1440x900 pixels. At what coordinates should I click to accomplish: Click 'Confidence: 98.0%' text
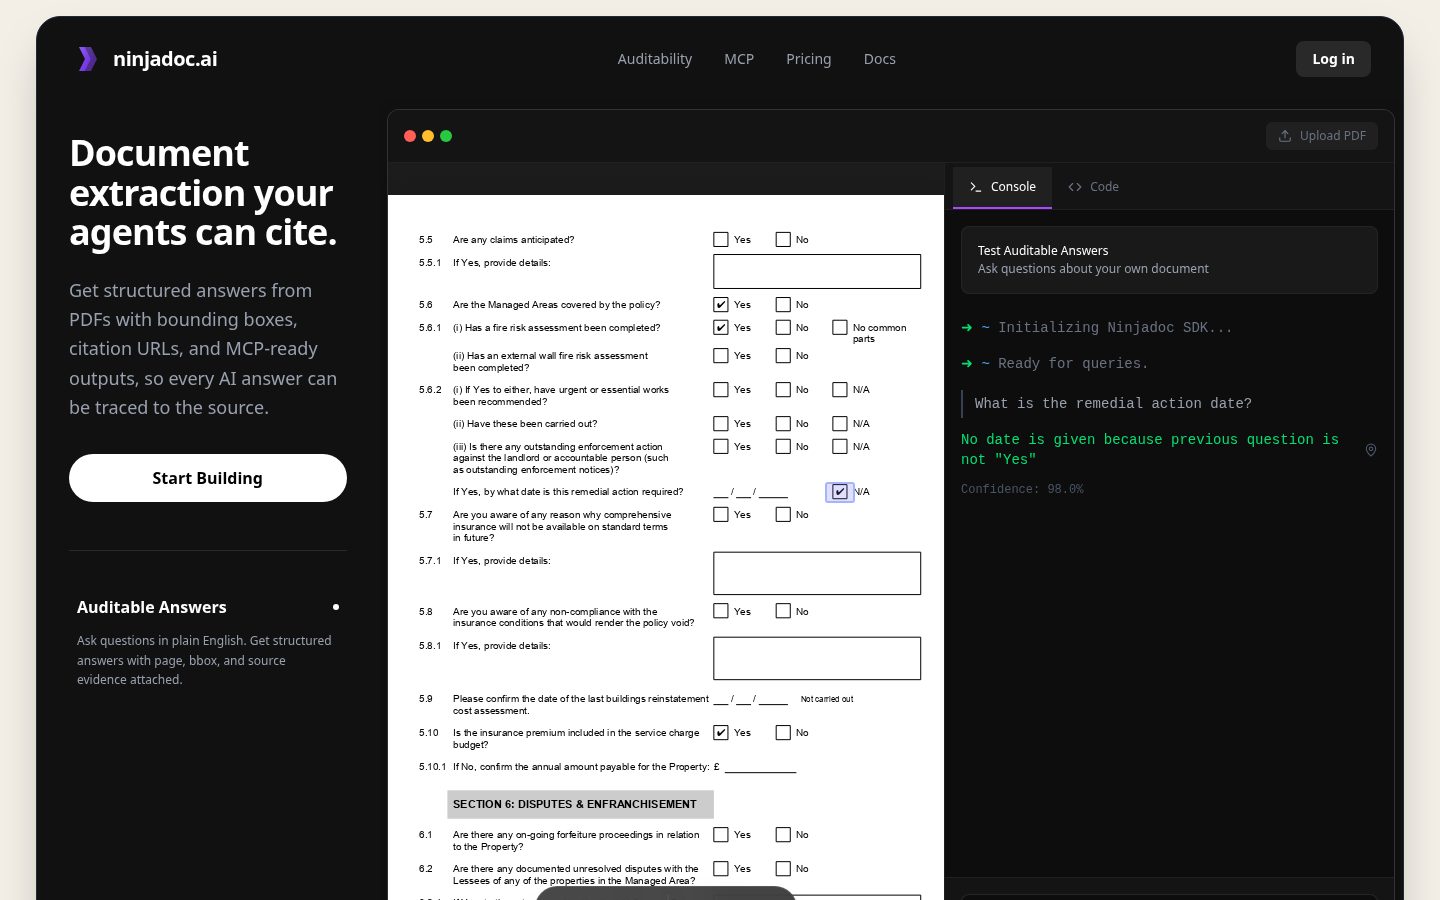(x=1022, y=489)
